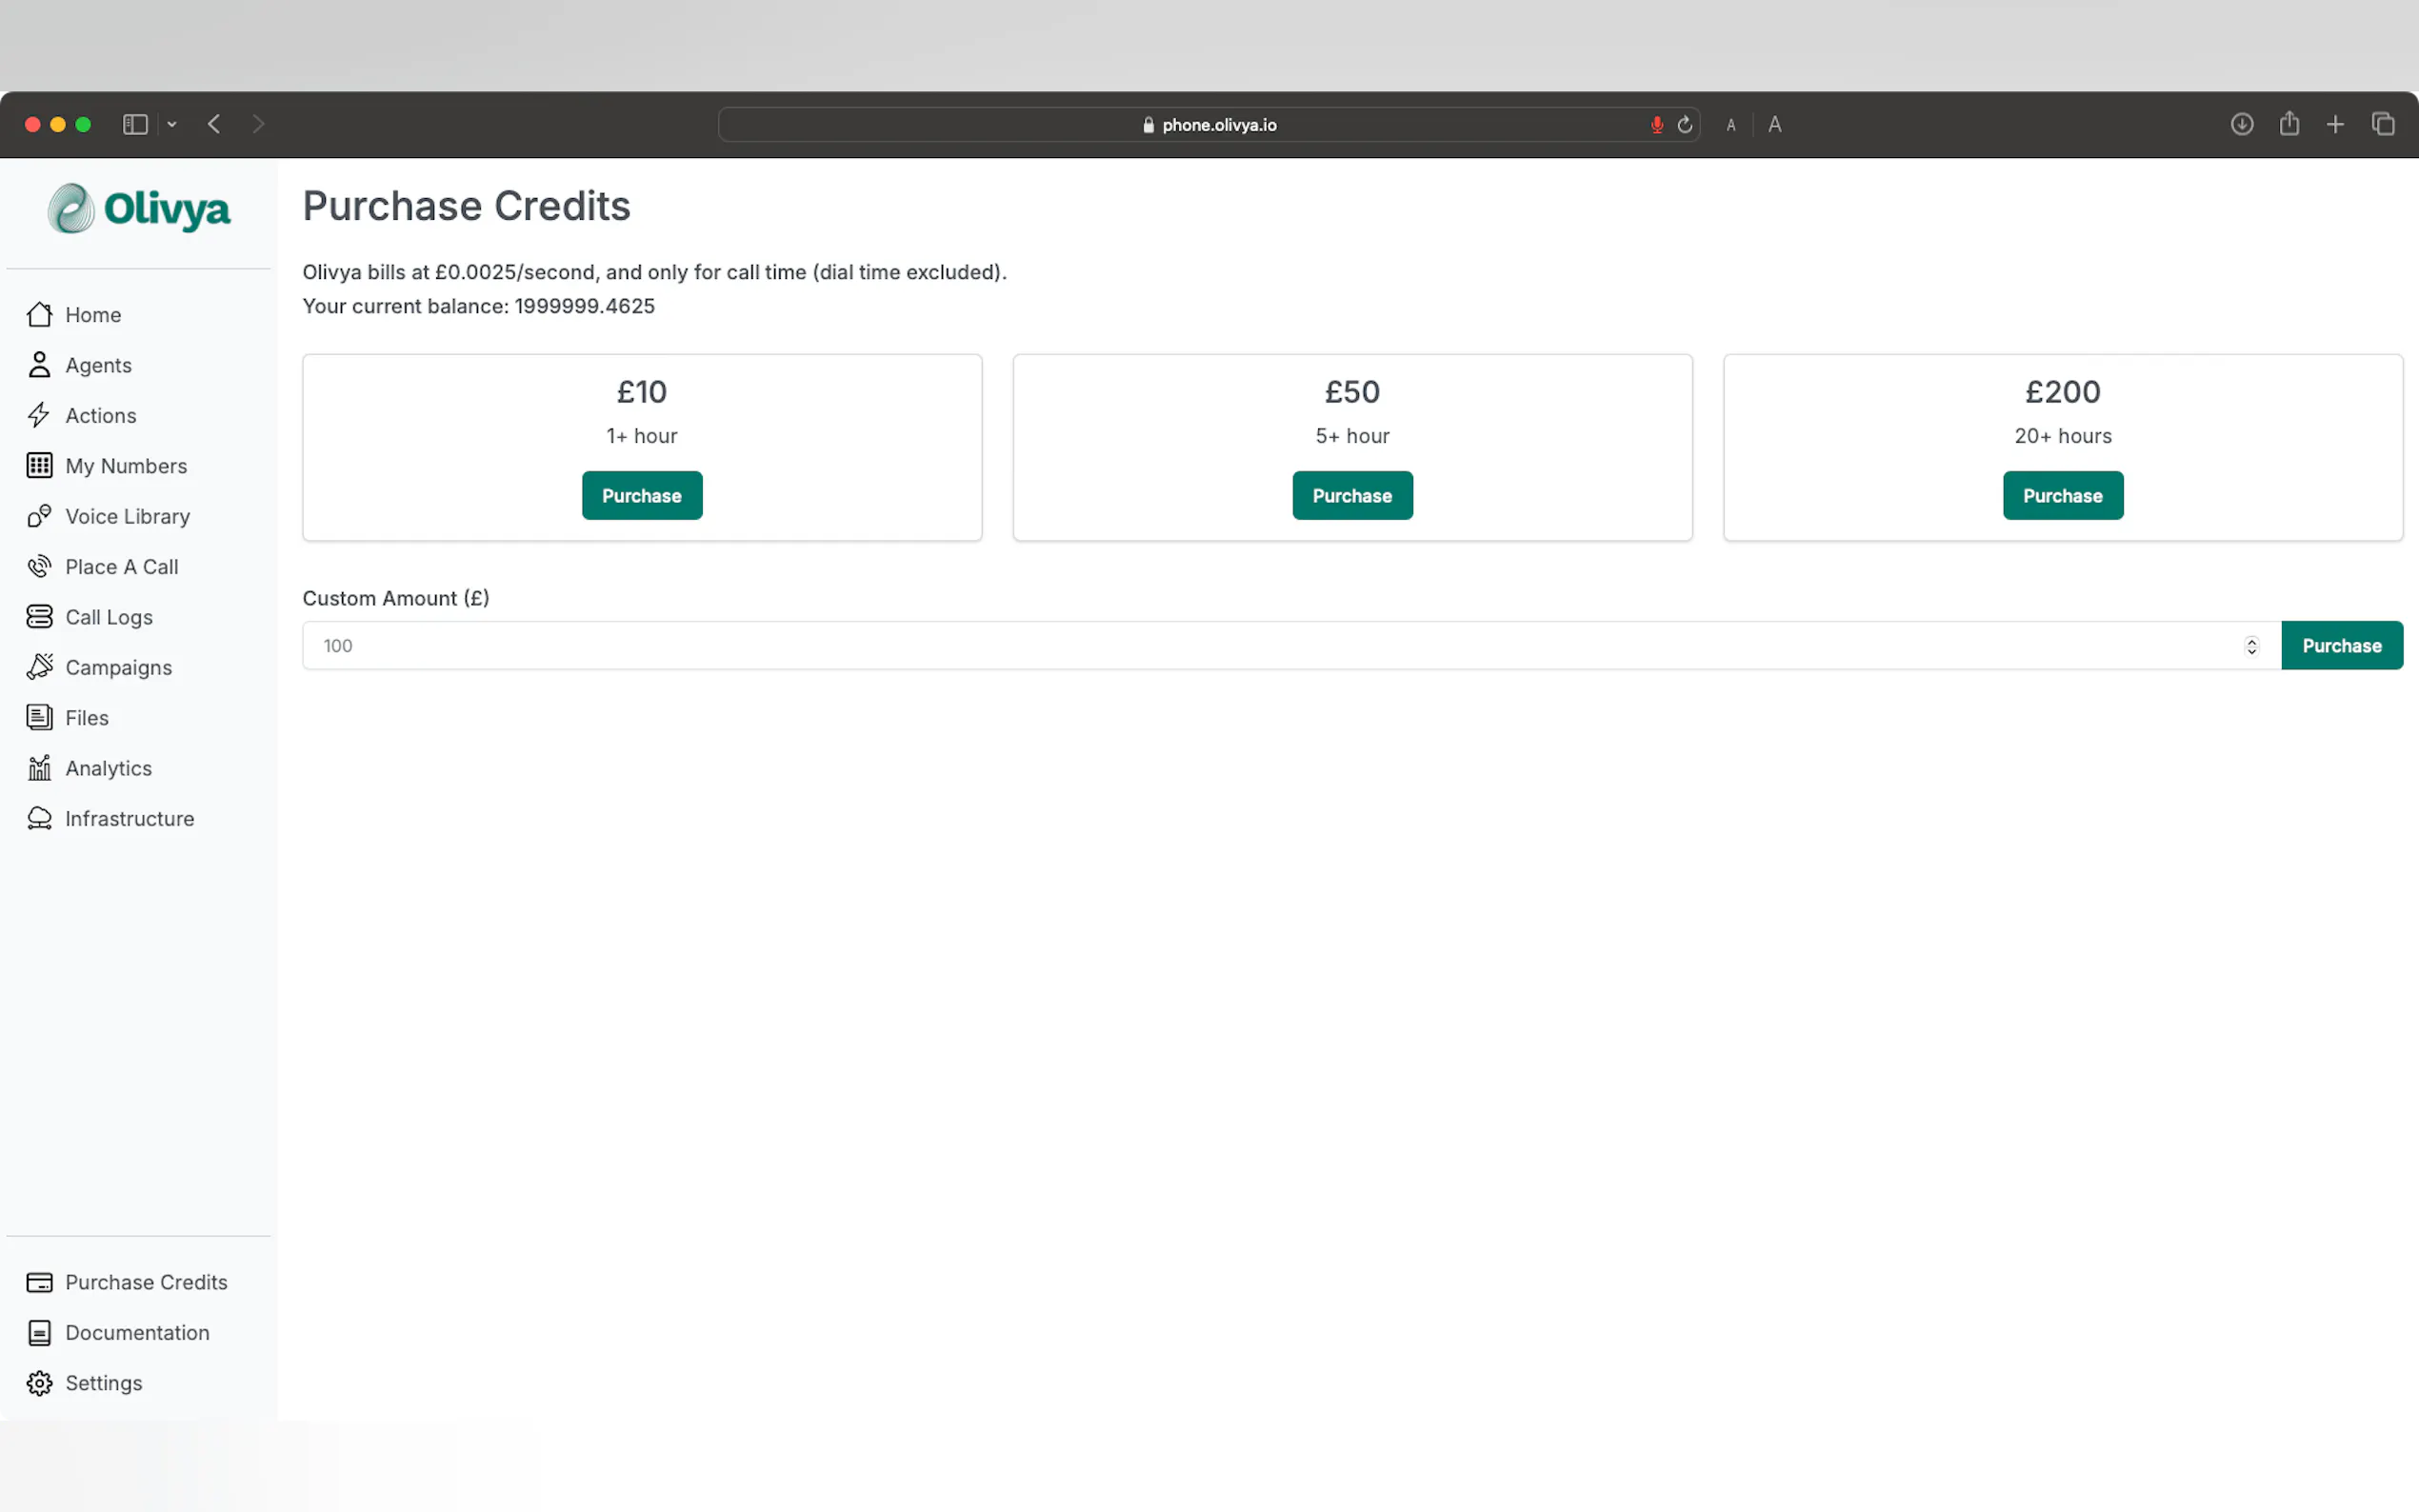Purchase the £200 credit package
The height and width of the screenshot is (1512, 2419).
2062,496
